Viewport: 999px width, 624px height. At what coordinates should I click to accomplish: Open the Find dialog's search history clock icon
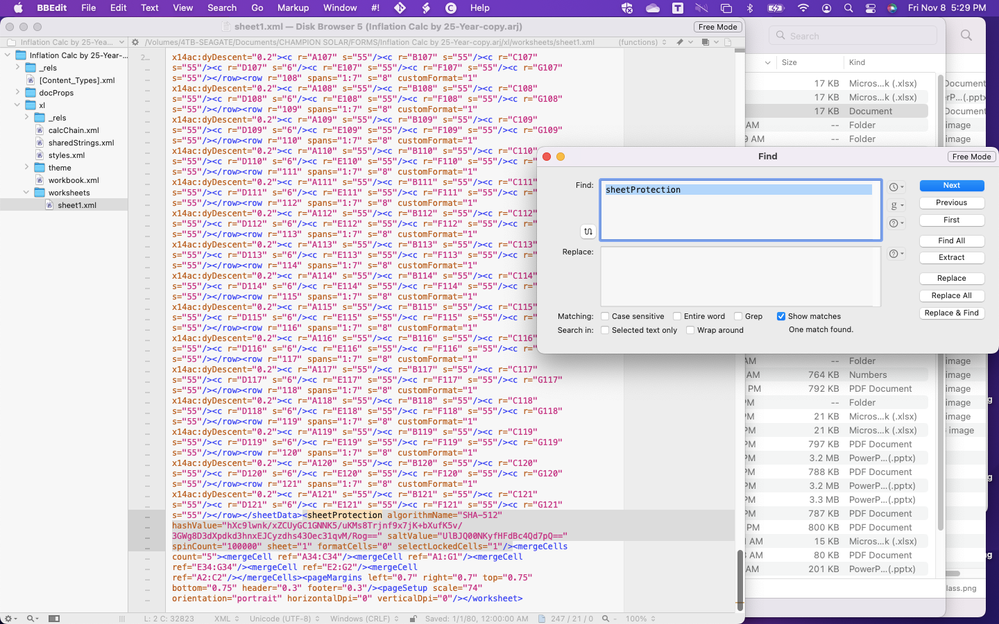coord(896,187)
